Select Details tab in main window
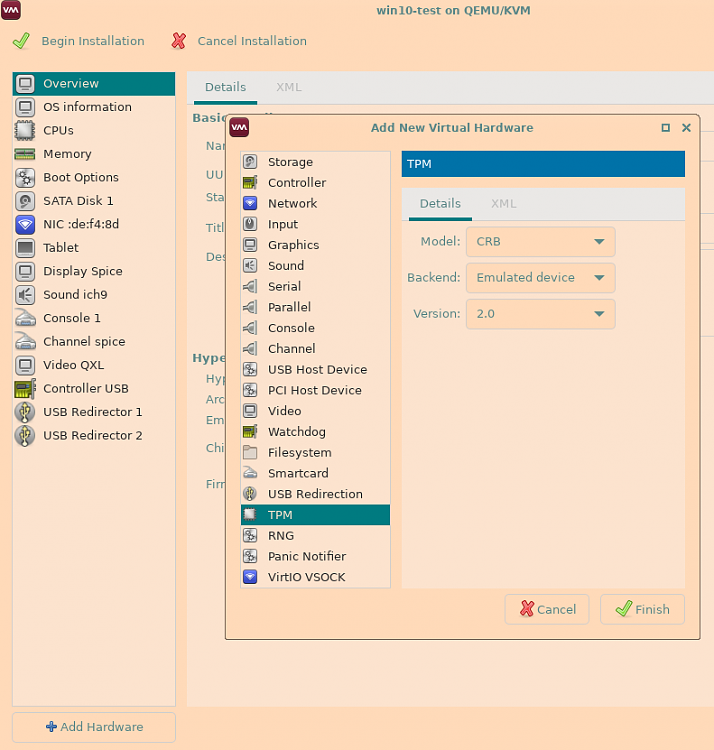 click(x=225, y=87)
